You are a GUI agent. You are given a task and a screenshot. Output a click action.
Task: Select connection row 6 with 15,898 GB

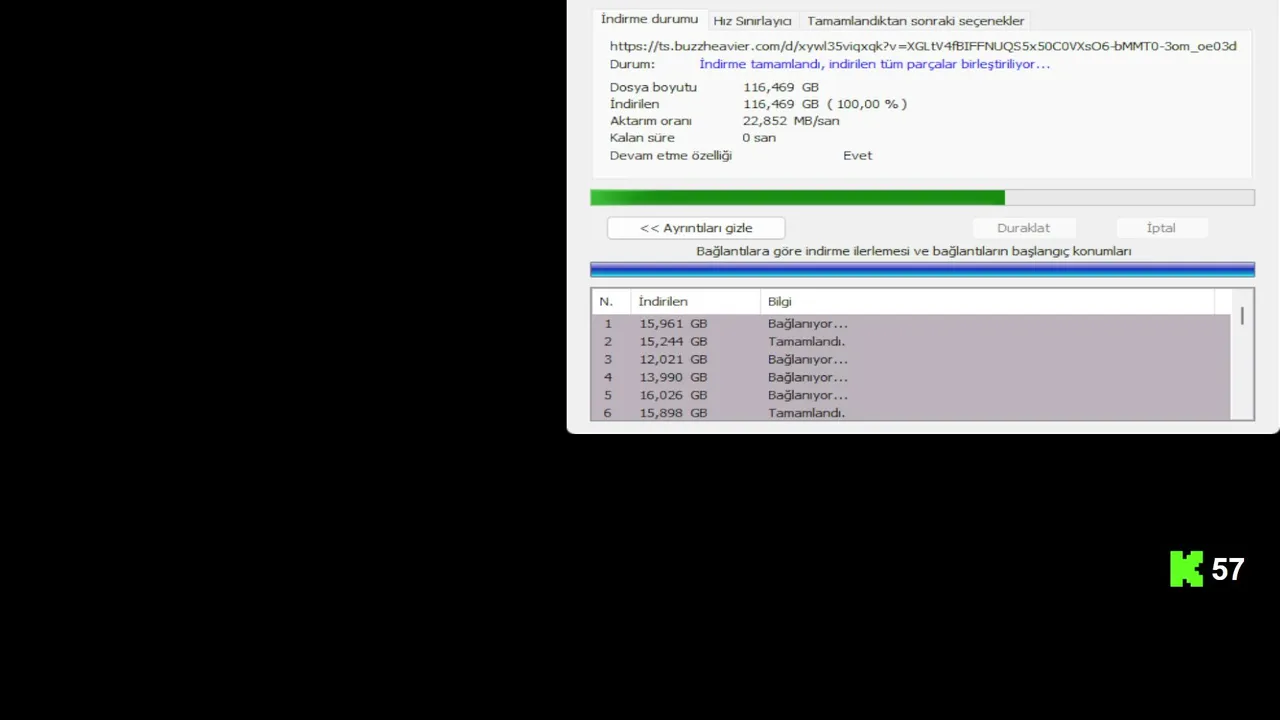tap(911, 413)
